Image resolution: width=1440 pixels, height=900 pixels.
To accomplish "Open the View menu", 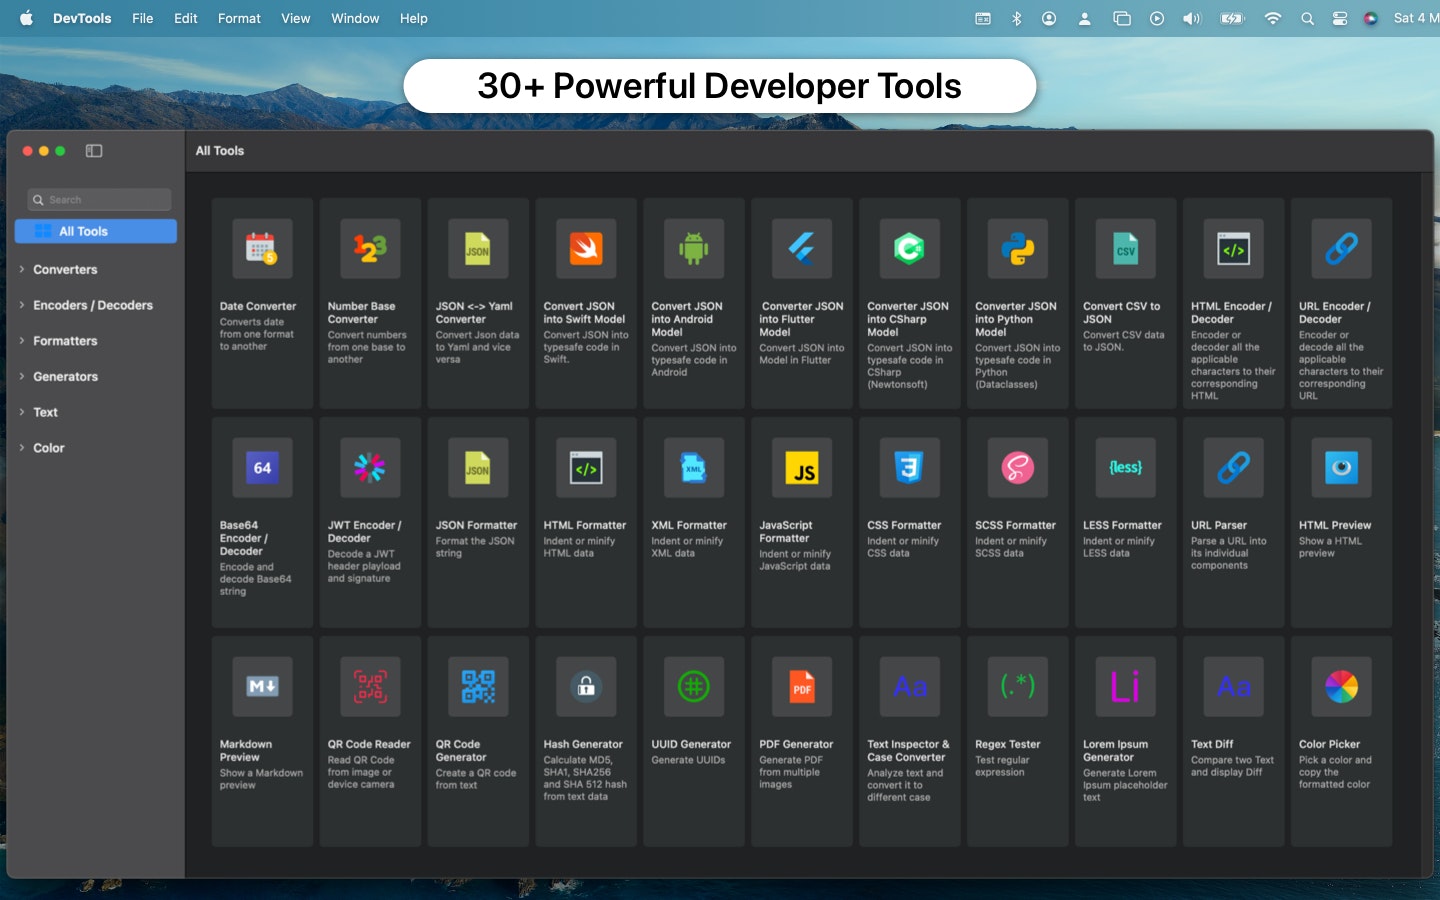I will 296,18.
